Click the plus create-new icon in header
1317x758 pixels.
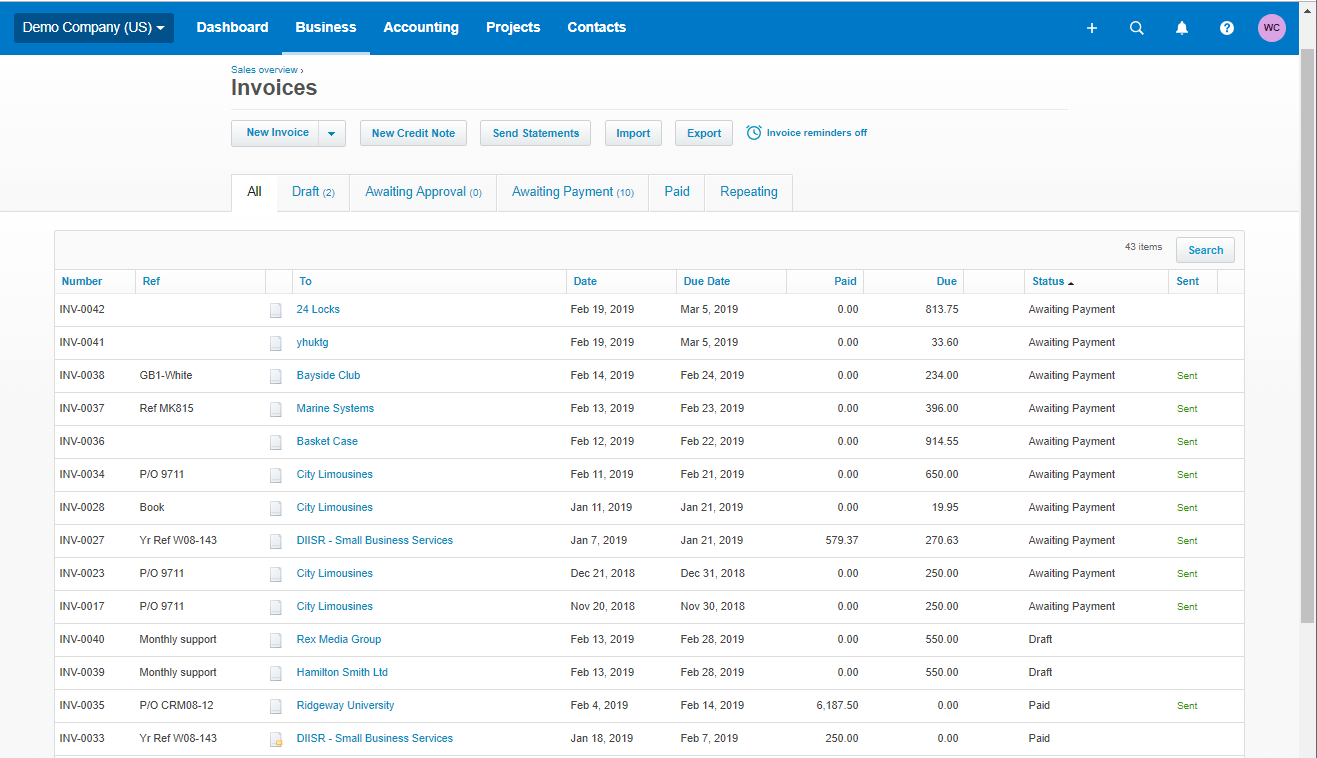(1092, 28)
